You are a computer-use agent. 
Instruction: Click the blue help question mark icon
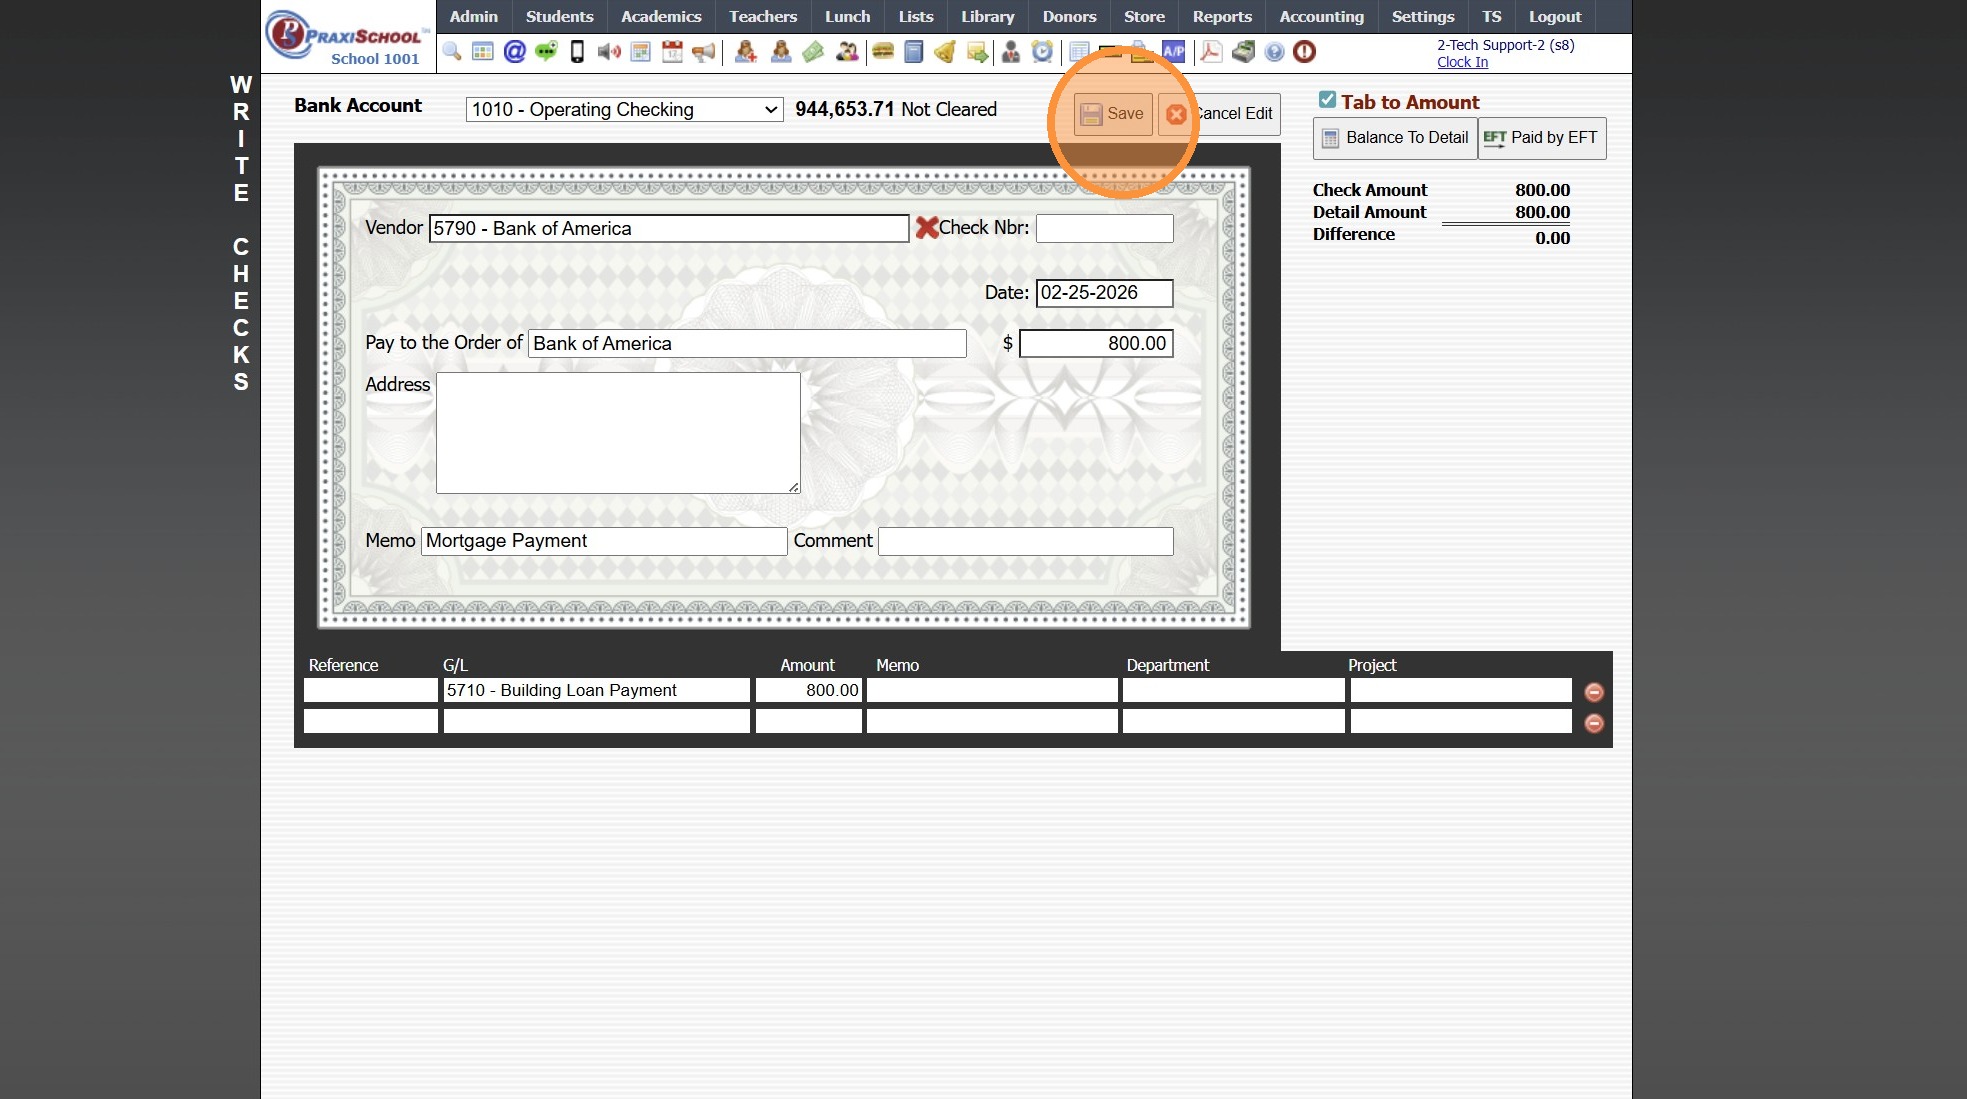coord(1274,52)
